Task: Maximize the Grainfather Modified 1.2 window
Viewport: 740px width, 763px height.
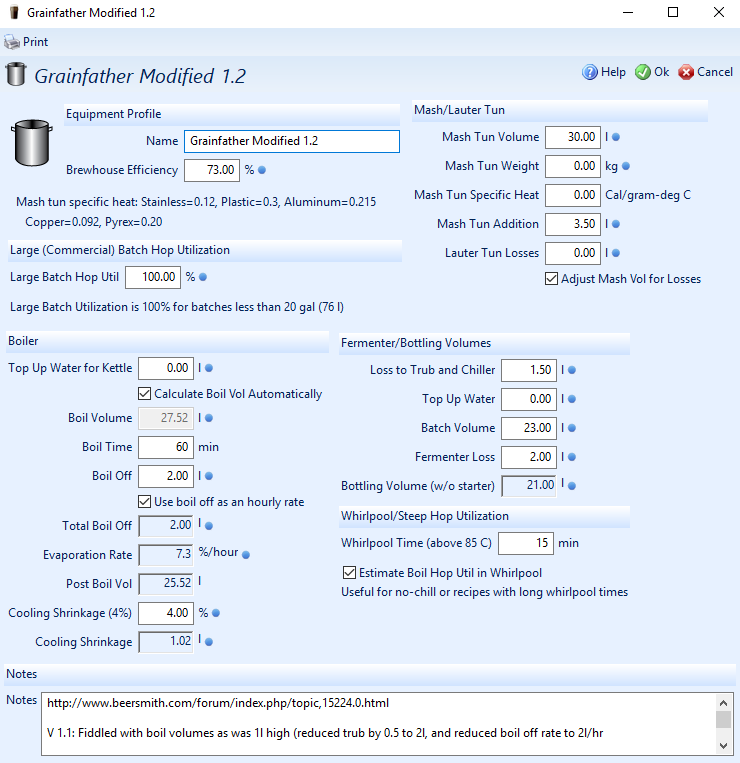Action: click(x=673, y=13)
